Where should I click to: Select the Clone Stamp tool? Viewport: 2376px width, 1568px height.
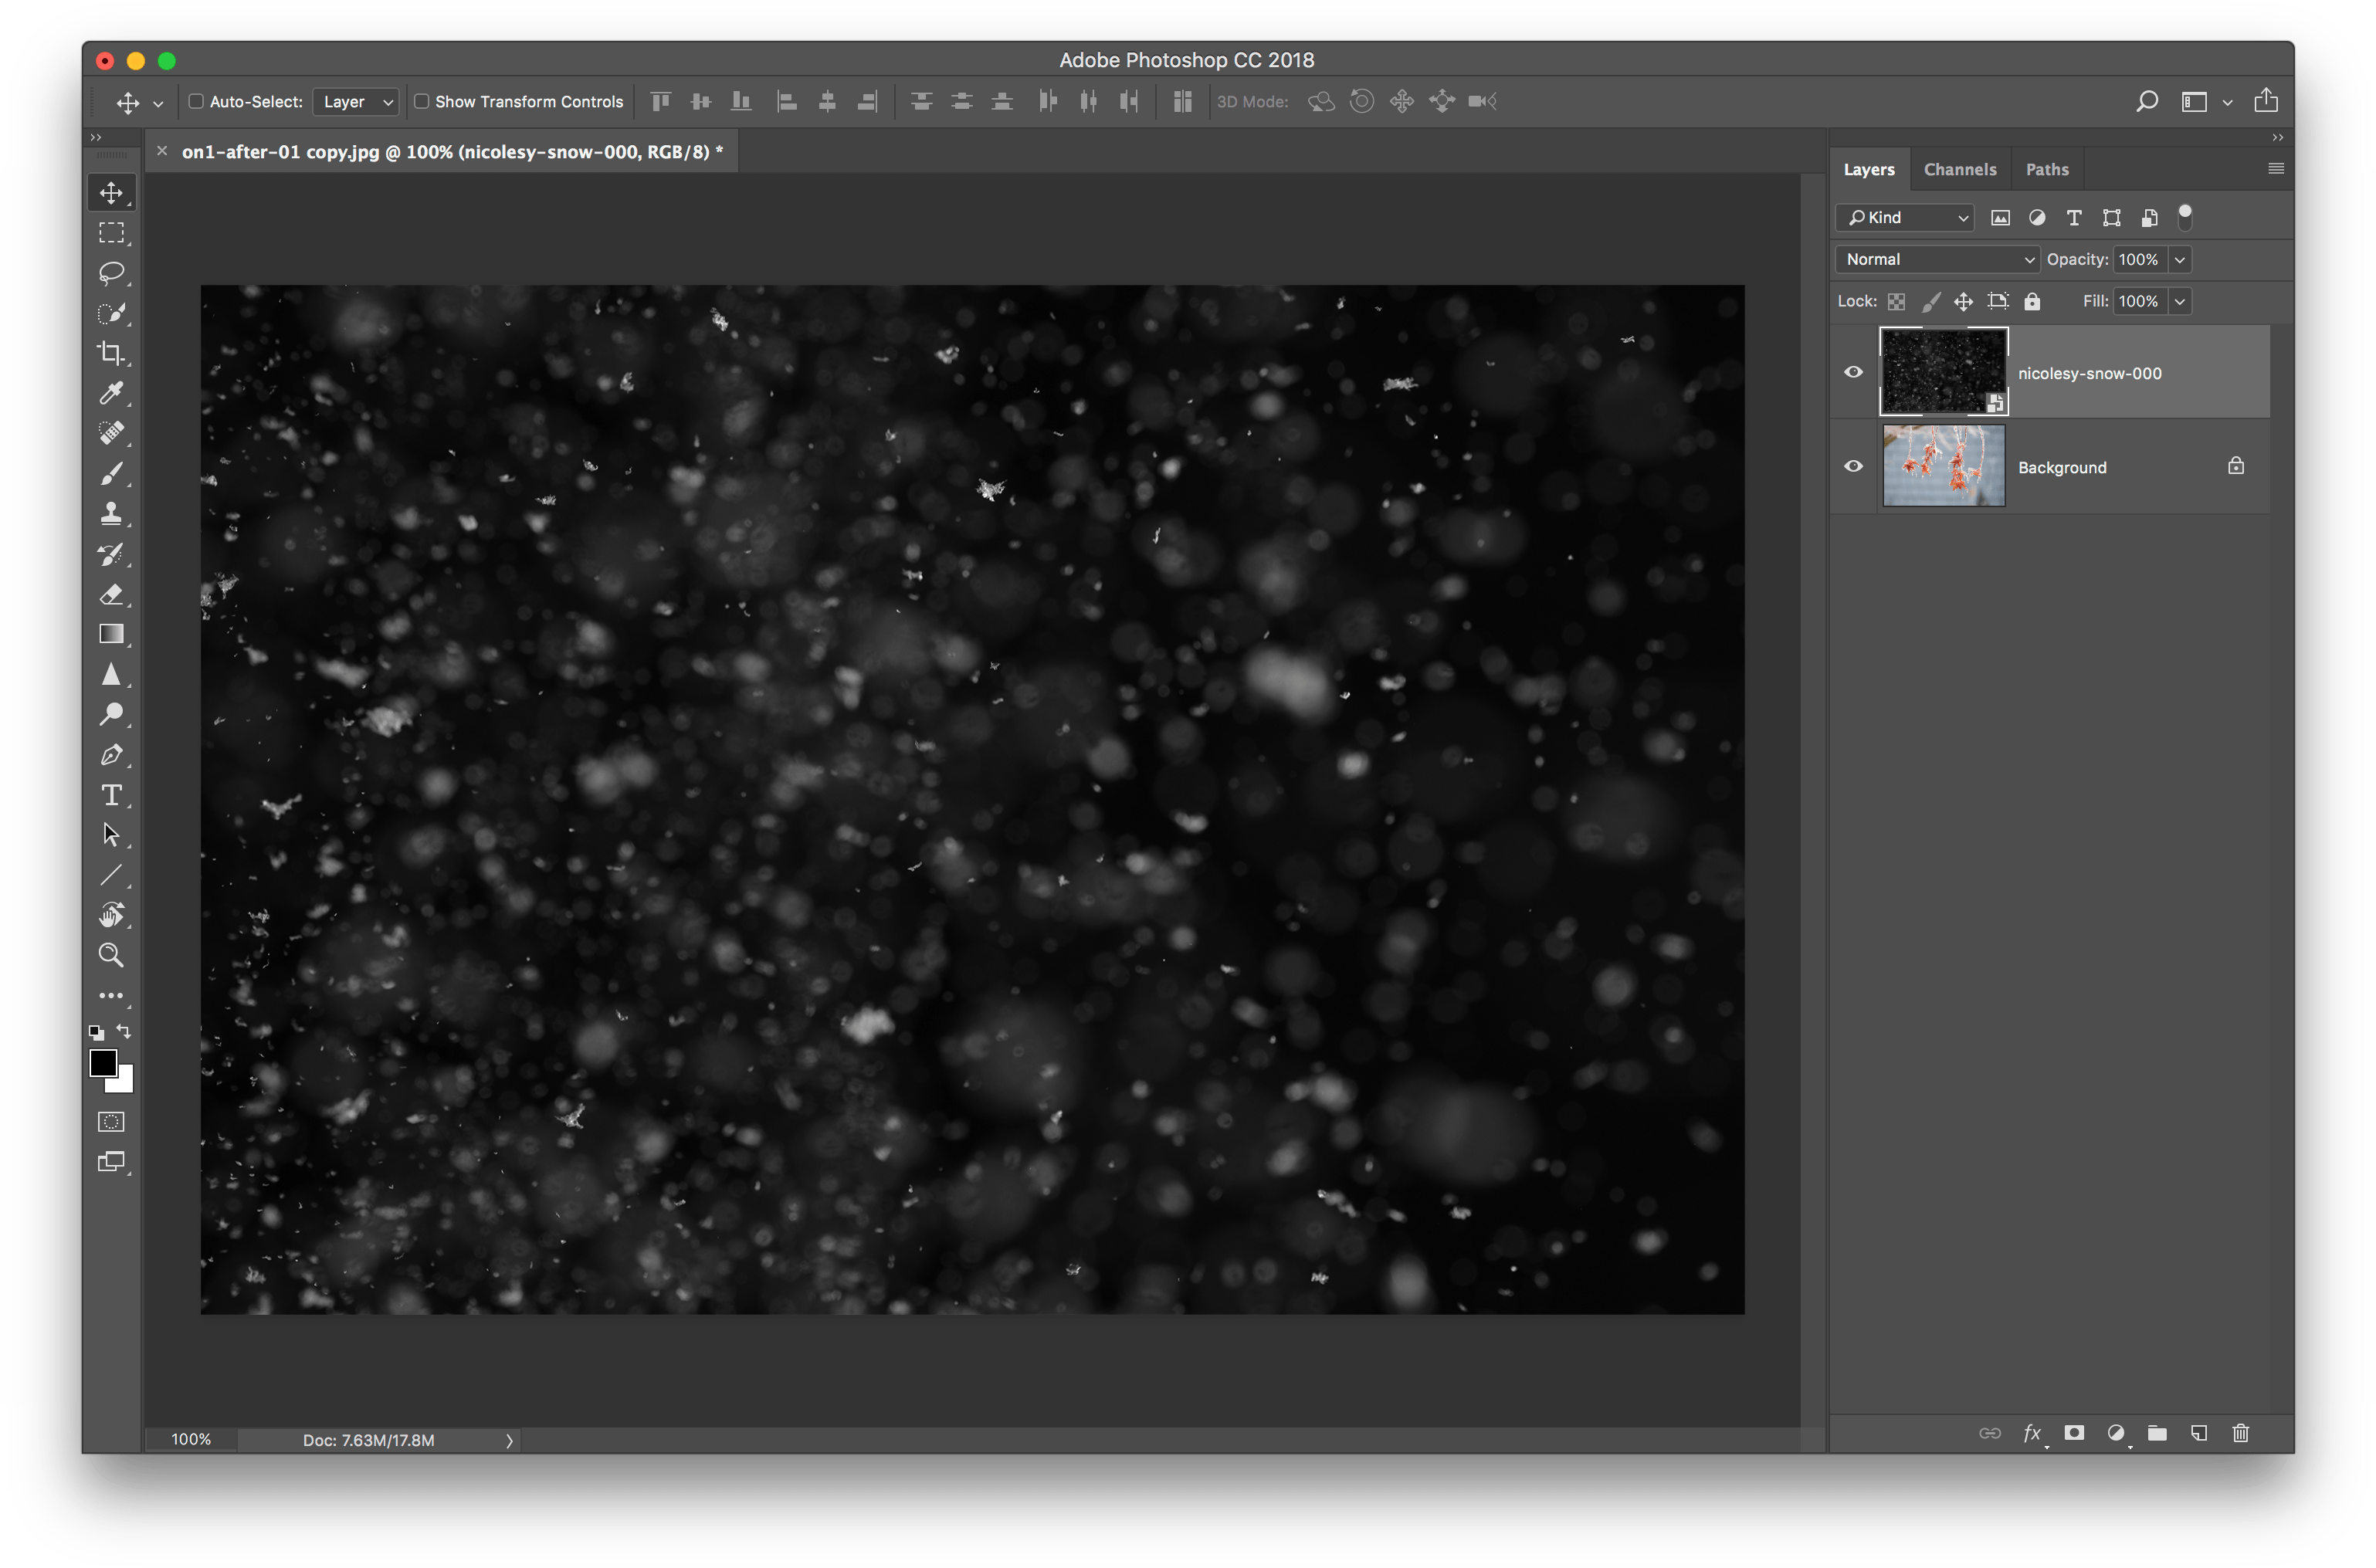[x=111, y=514]
